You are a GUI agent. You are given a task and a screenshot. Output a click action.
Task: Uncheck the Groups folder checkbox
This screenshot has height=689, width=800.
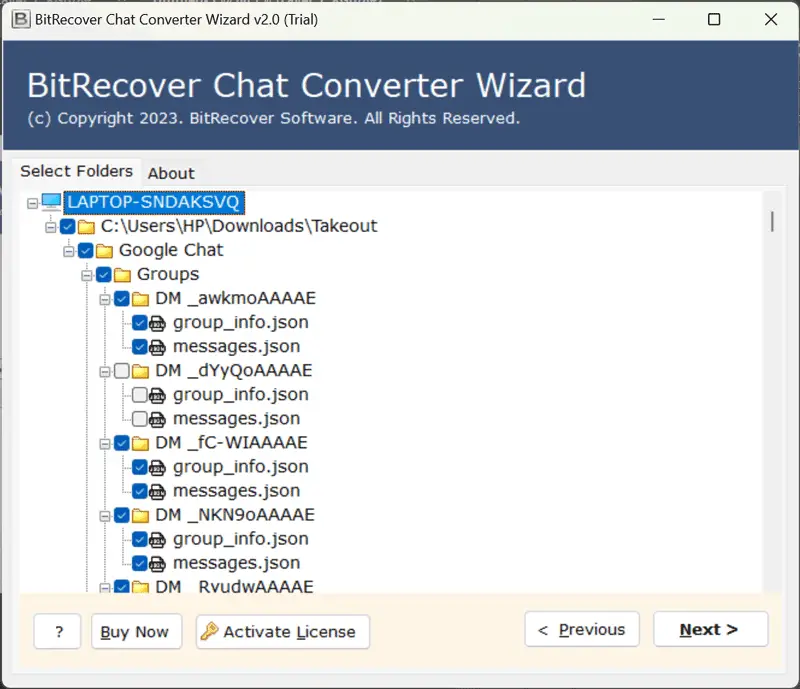[104, 275]
